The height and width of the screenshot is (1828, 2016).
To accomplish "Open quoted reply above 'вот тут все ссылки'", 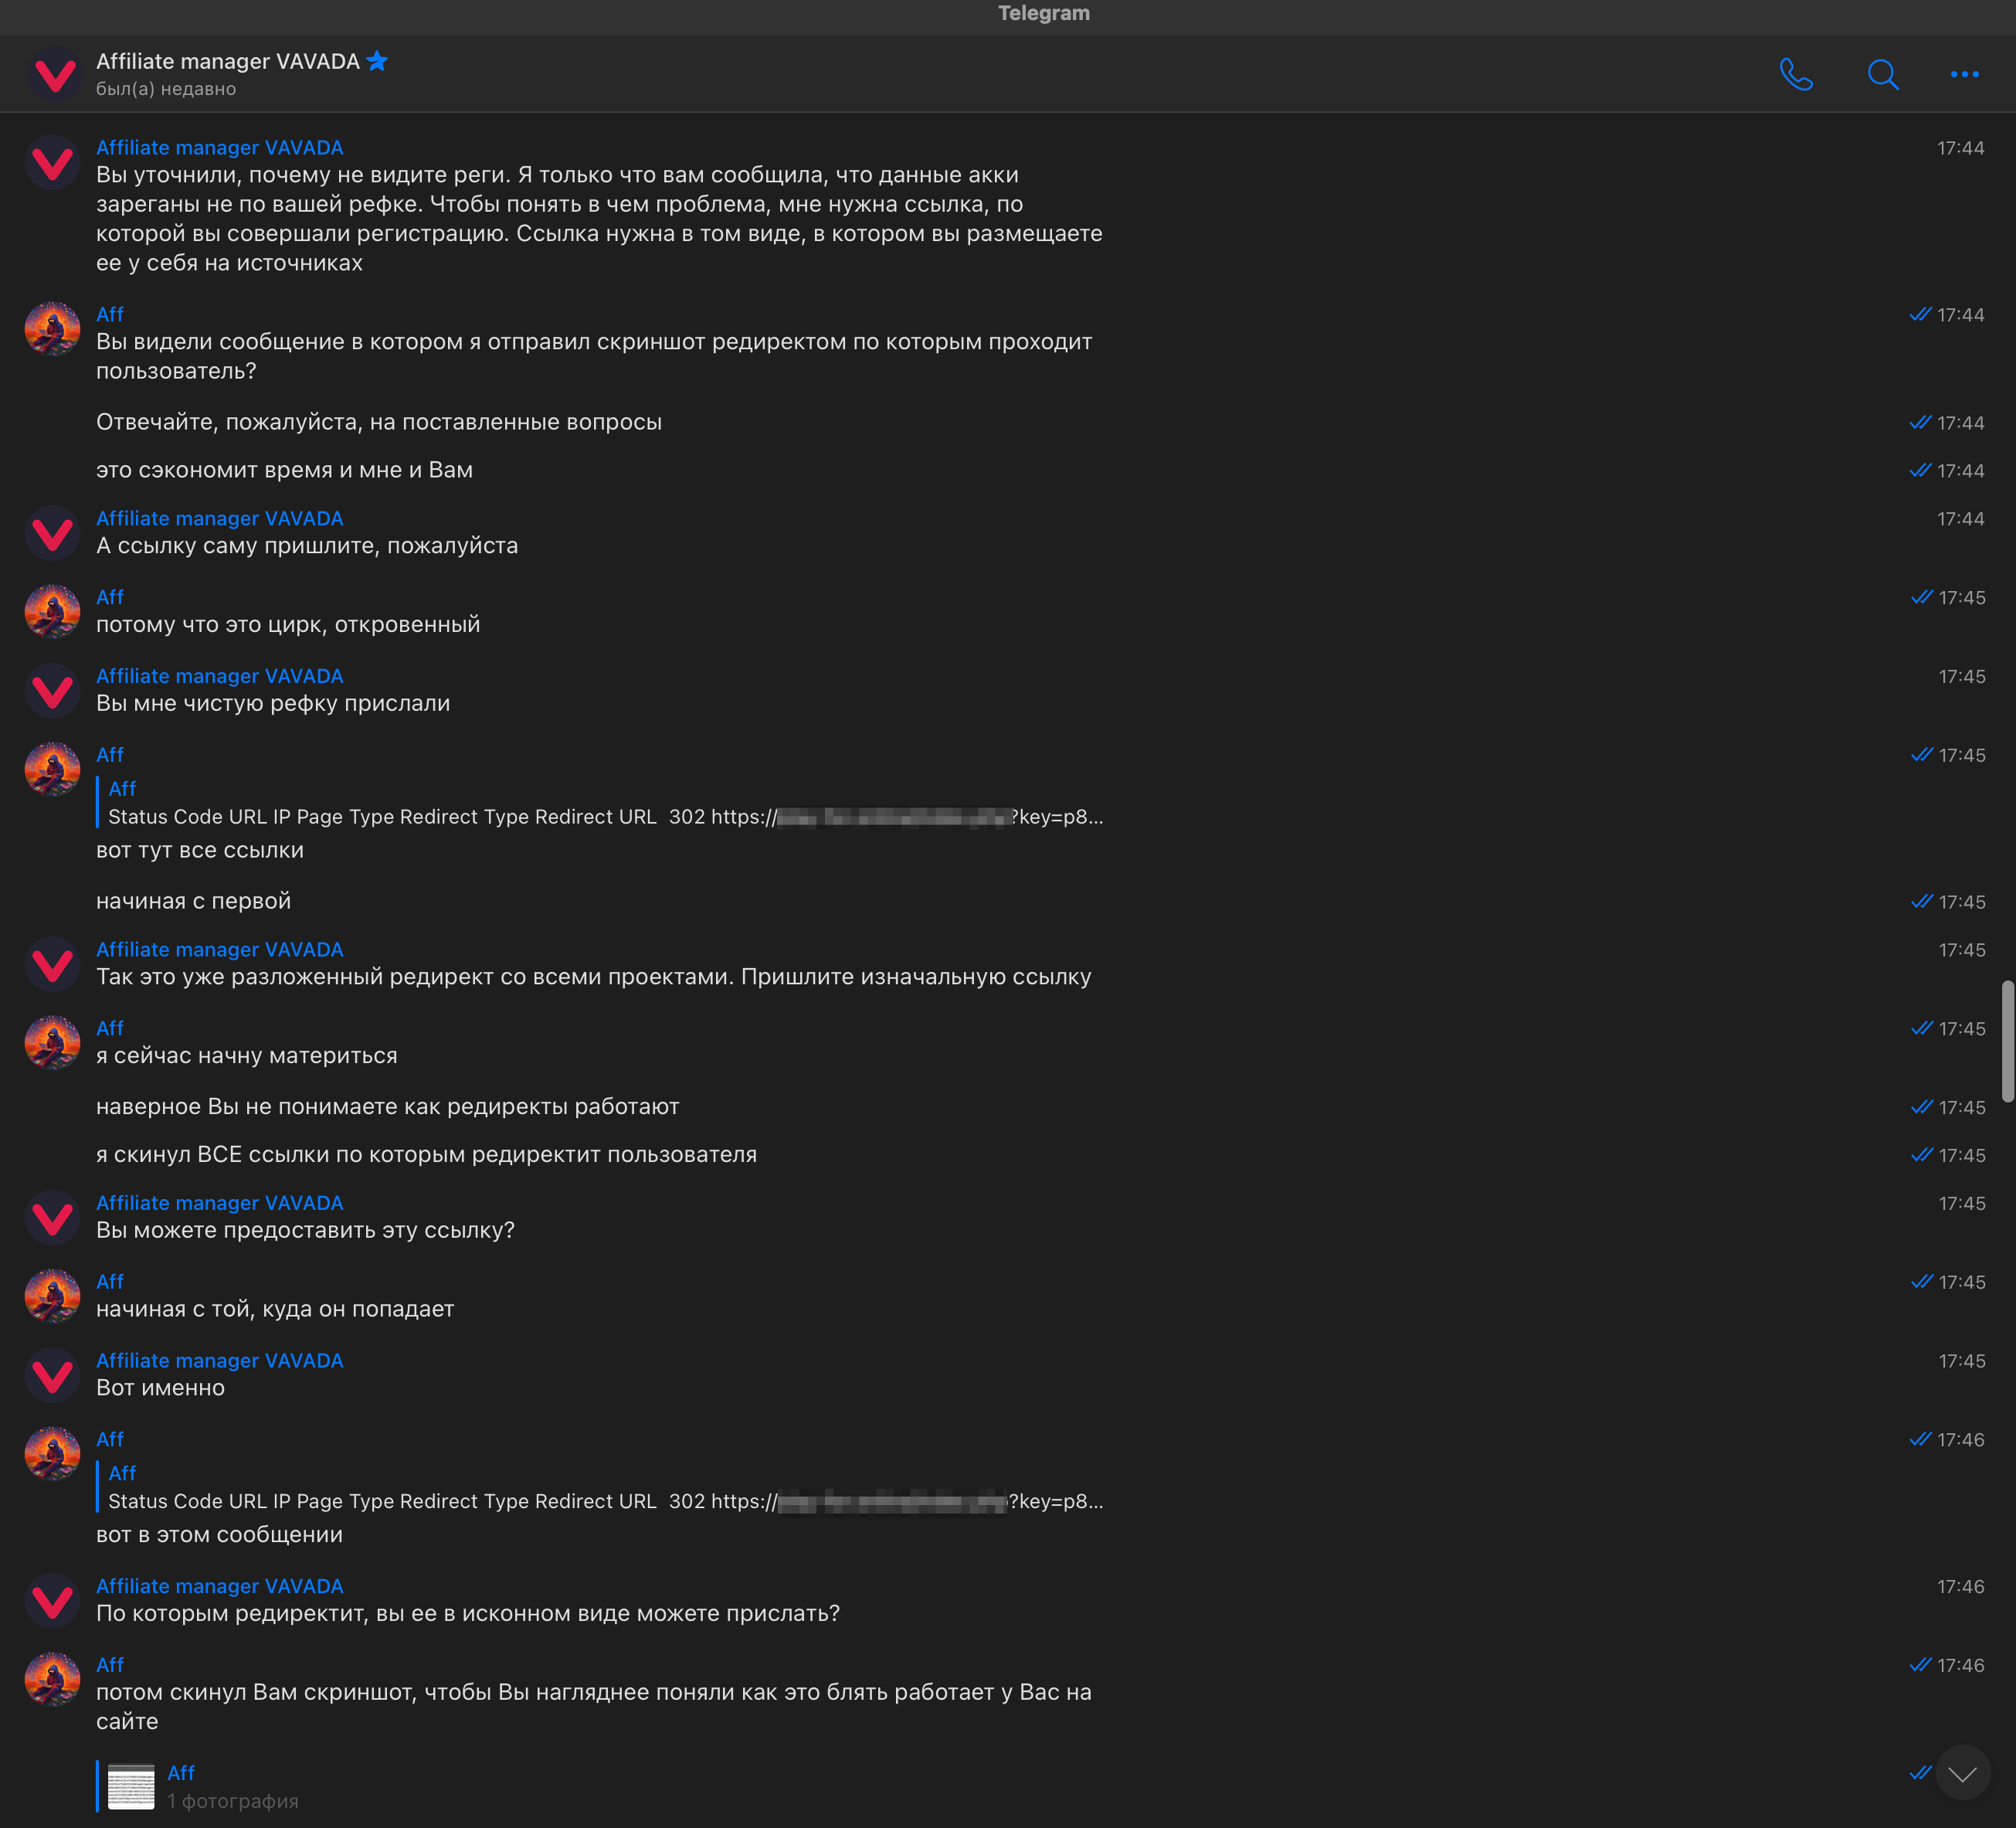I will coord(600,803).
